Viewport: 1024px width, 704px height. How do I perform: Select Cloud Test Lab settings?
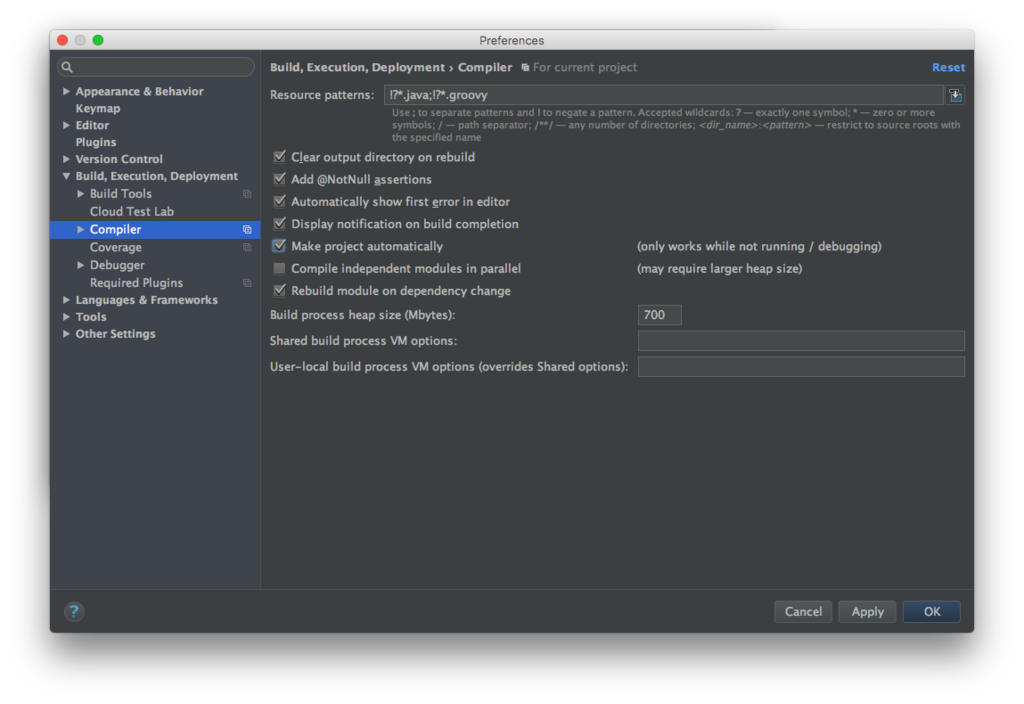[x=131, y=212]
